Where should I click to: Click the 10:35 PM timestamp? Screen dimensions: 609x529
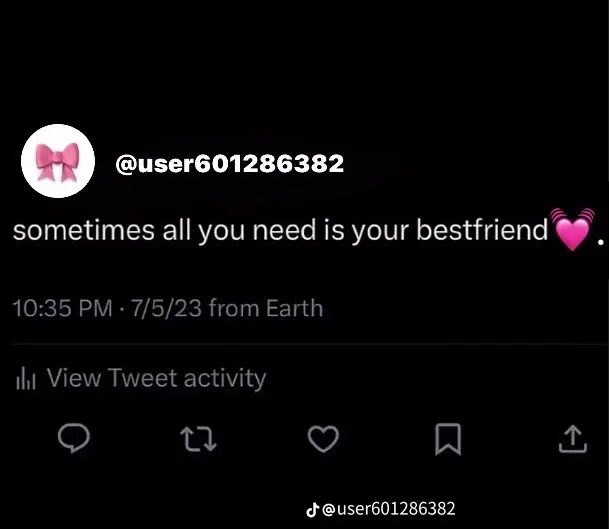(63, 308)
